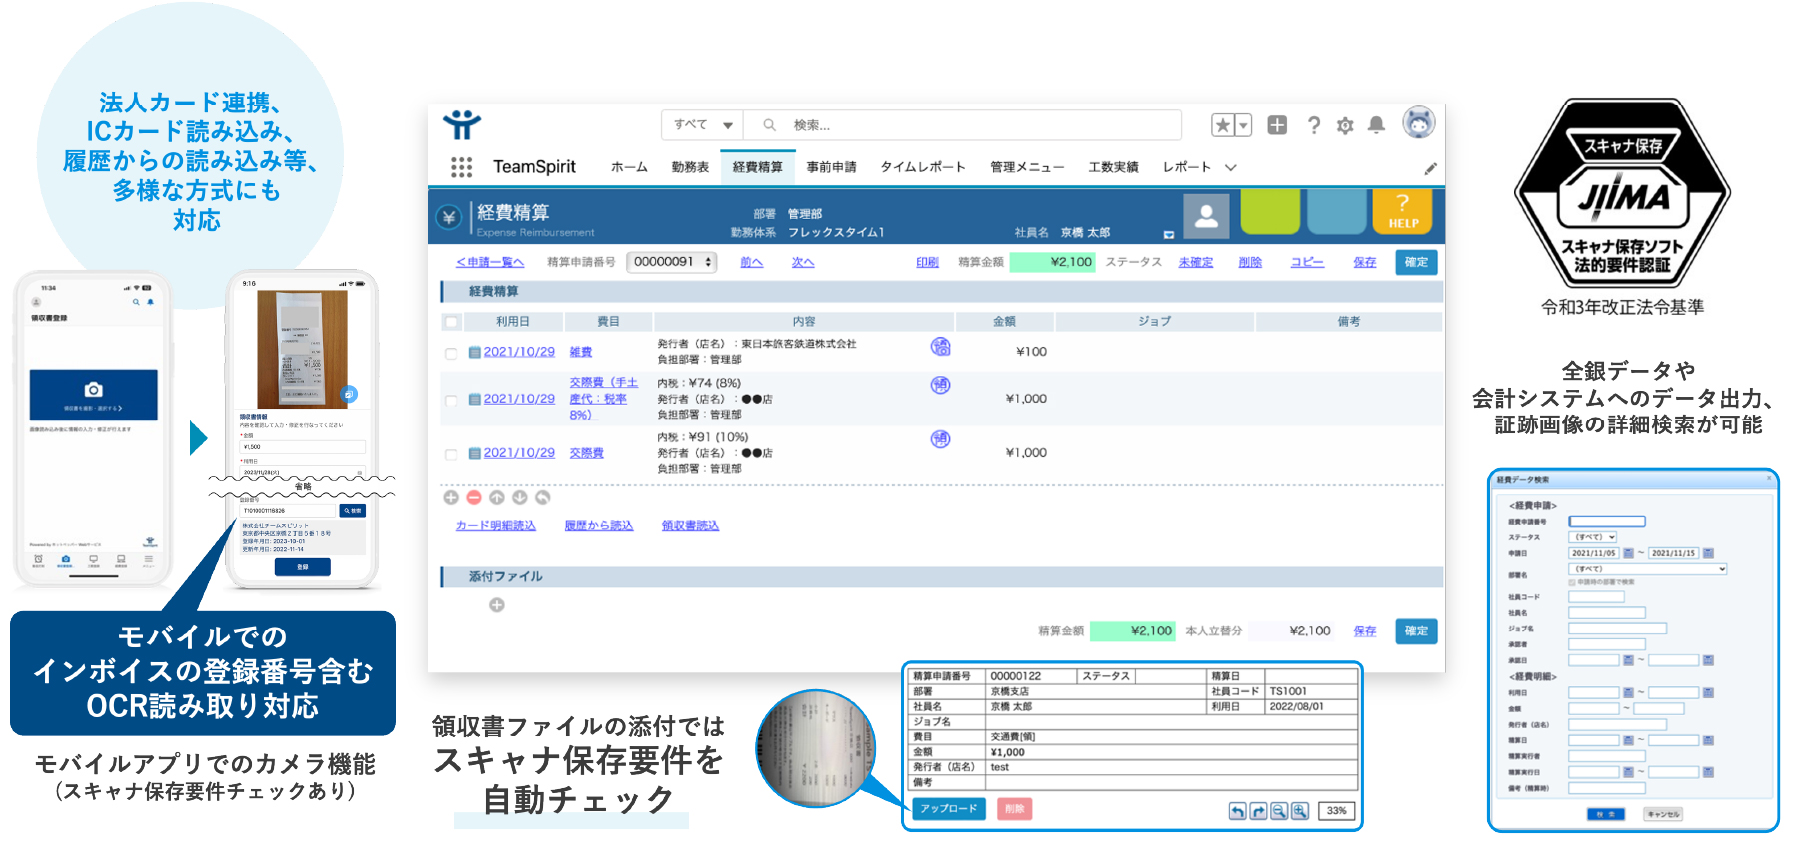
Task: Click receipt stamp icon on ¥91 (10%) row
Action: (941, 439)
